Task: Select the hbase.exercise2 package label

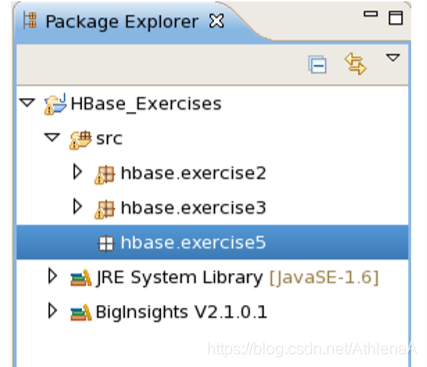Action: (x=193, y=173)
